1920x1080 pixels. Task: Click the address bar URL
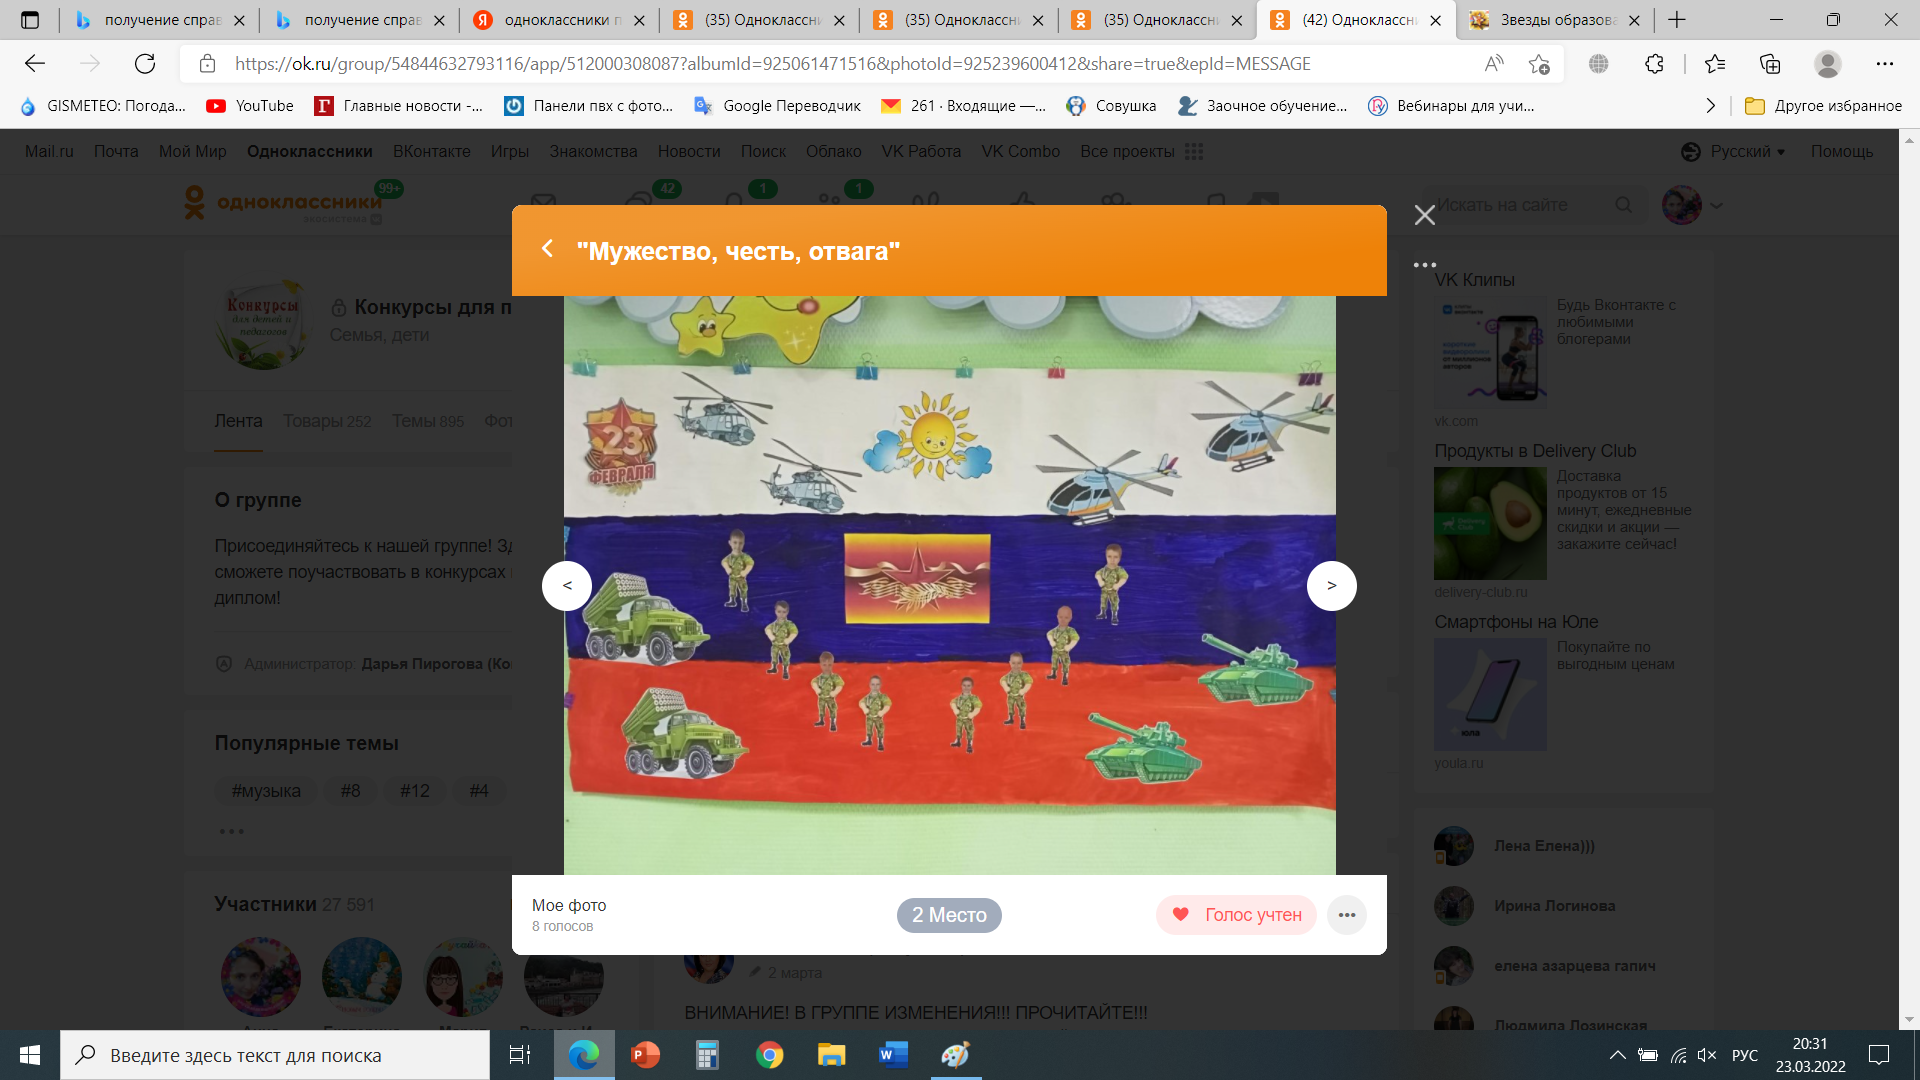pyautogui.click(x=772, y=64)
